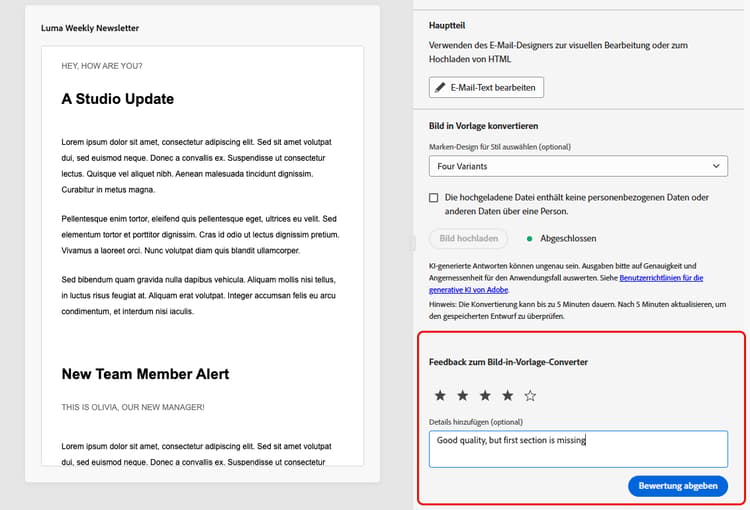Image resolution: width=750 pixels, height=510 pixels.
Task: Click the Hinweis conversion duration note
Action: tap(577, 310)
